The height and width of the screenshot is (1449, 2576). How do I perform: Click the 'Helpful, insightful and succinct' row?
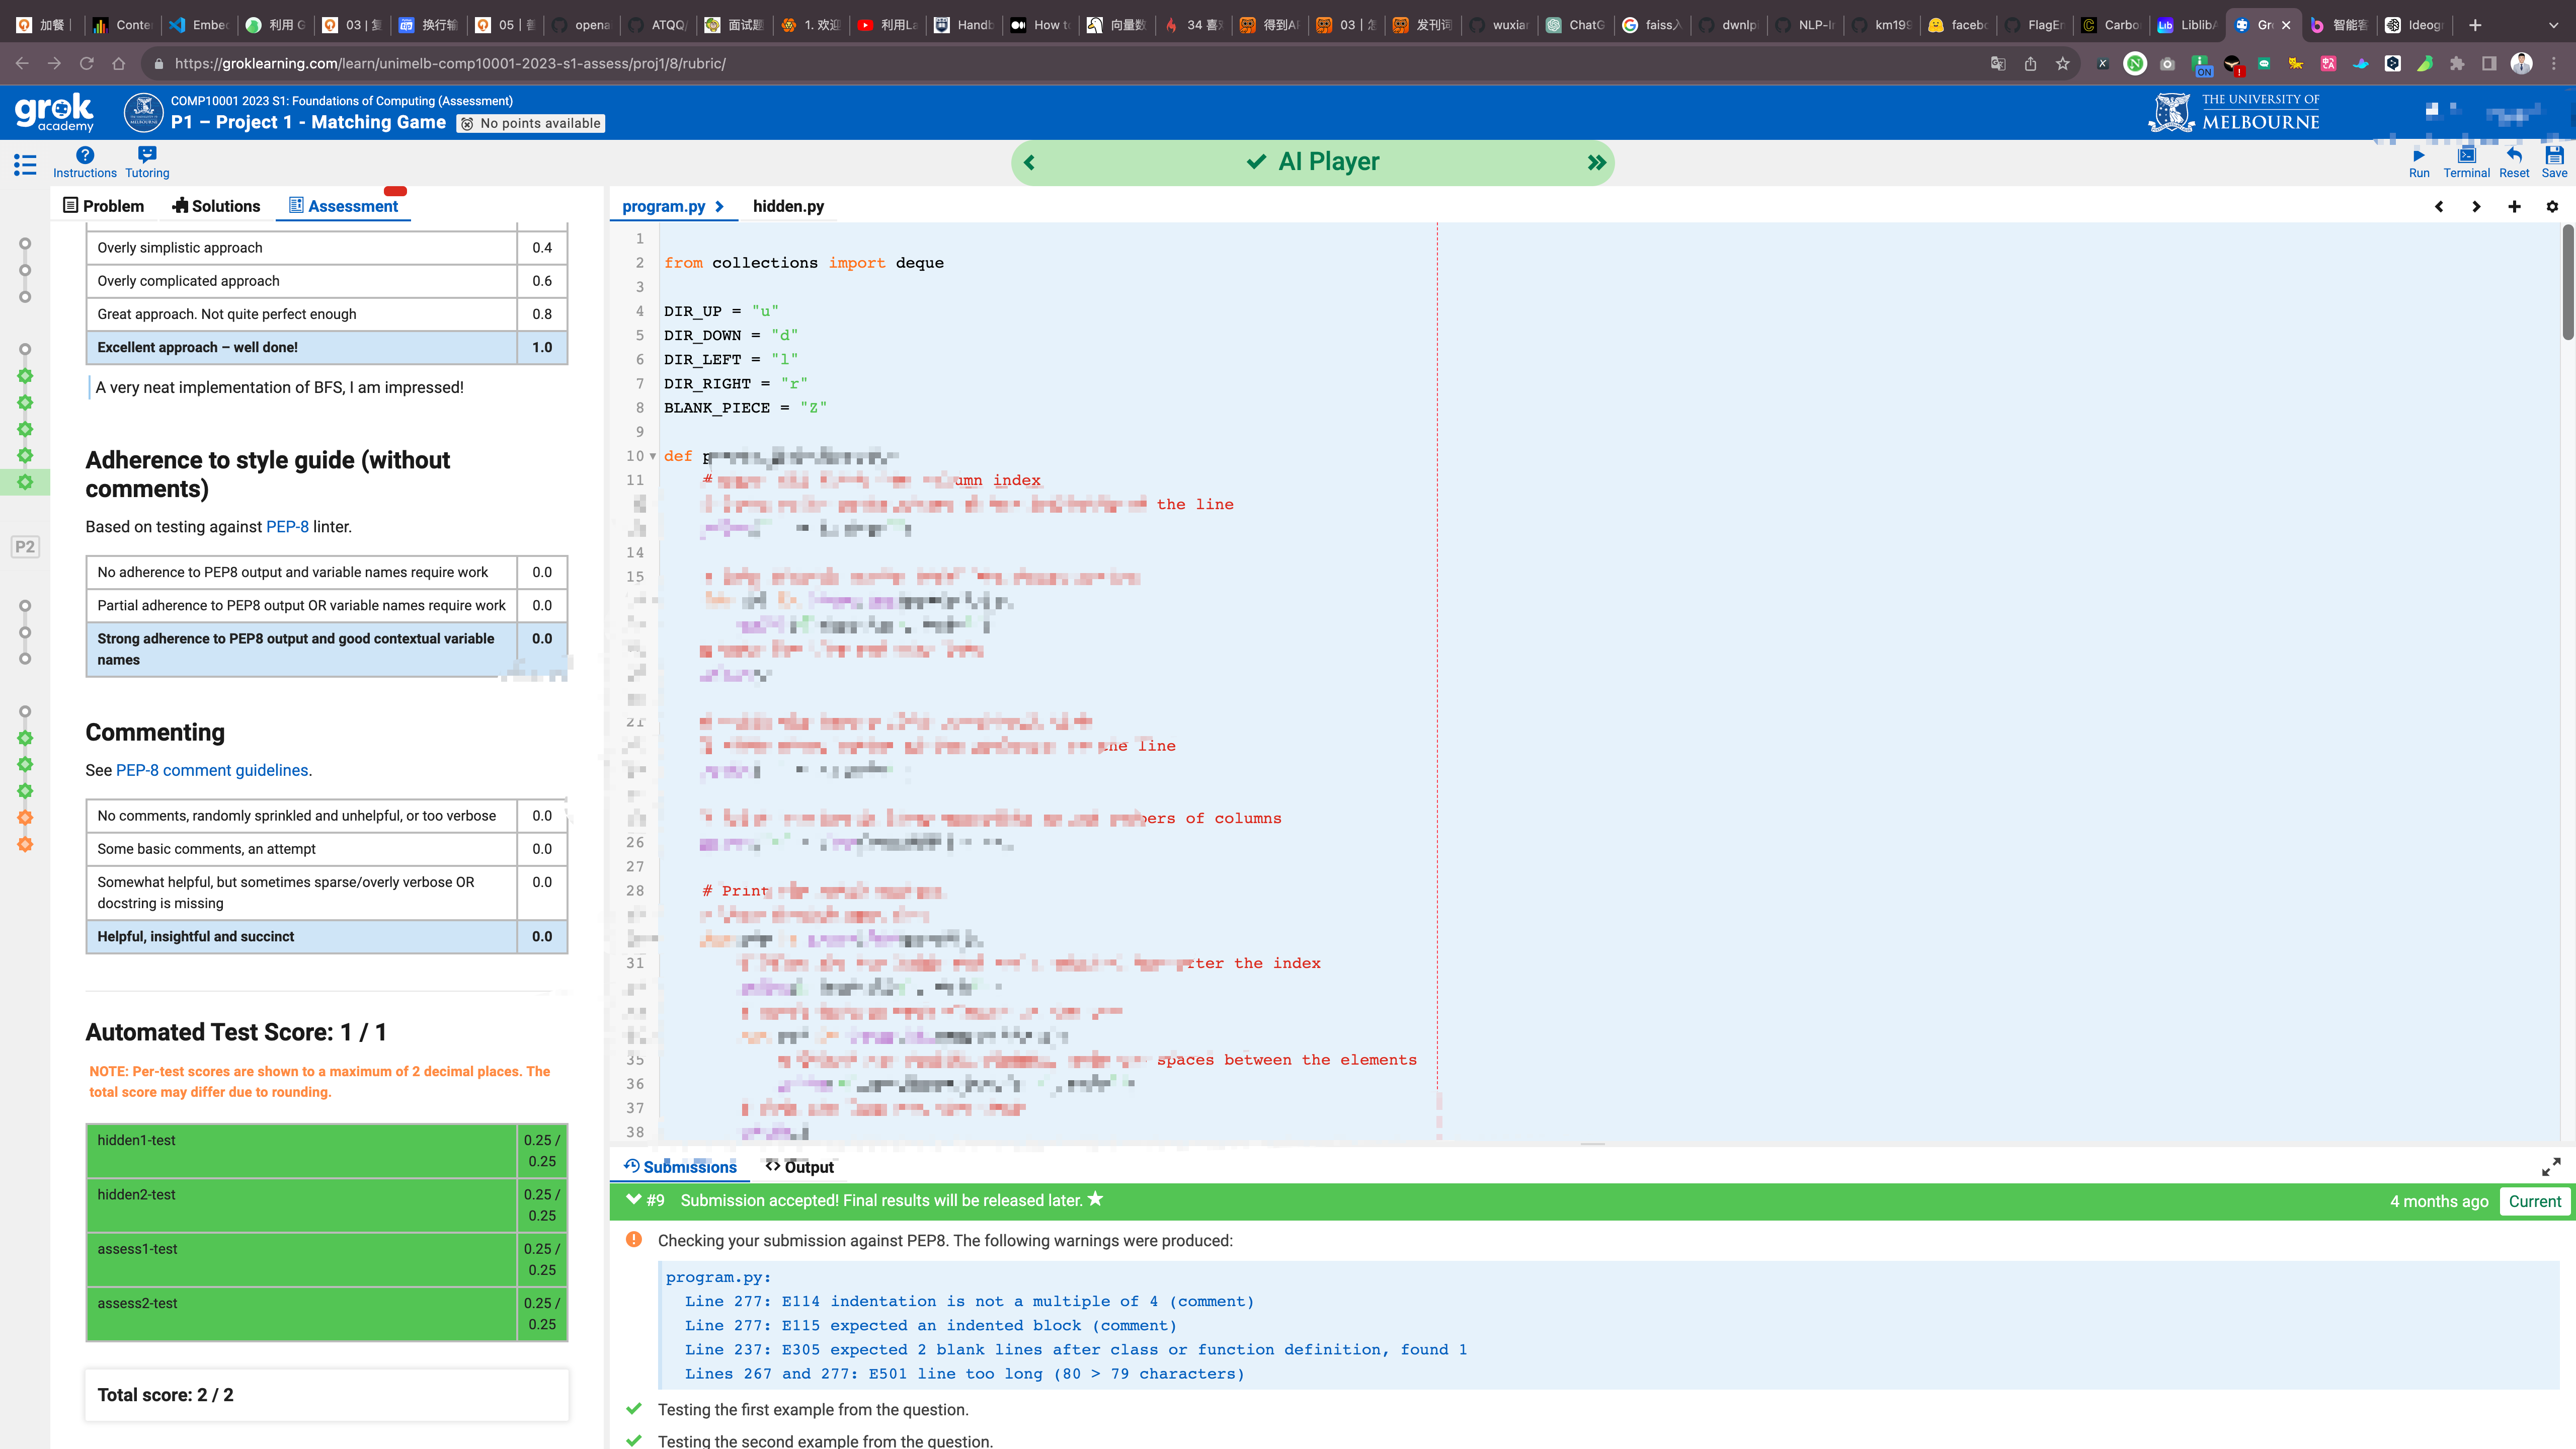(x=327, y=937)
